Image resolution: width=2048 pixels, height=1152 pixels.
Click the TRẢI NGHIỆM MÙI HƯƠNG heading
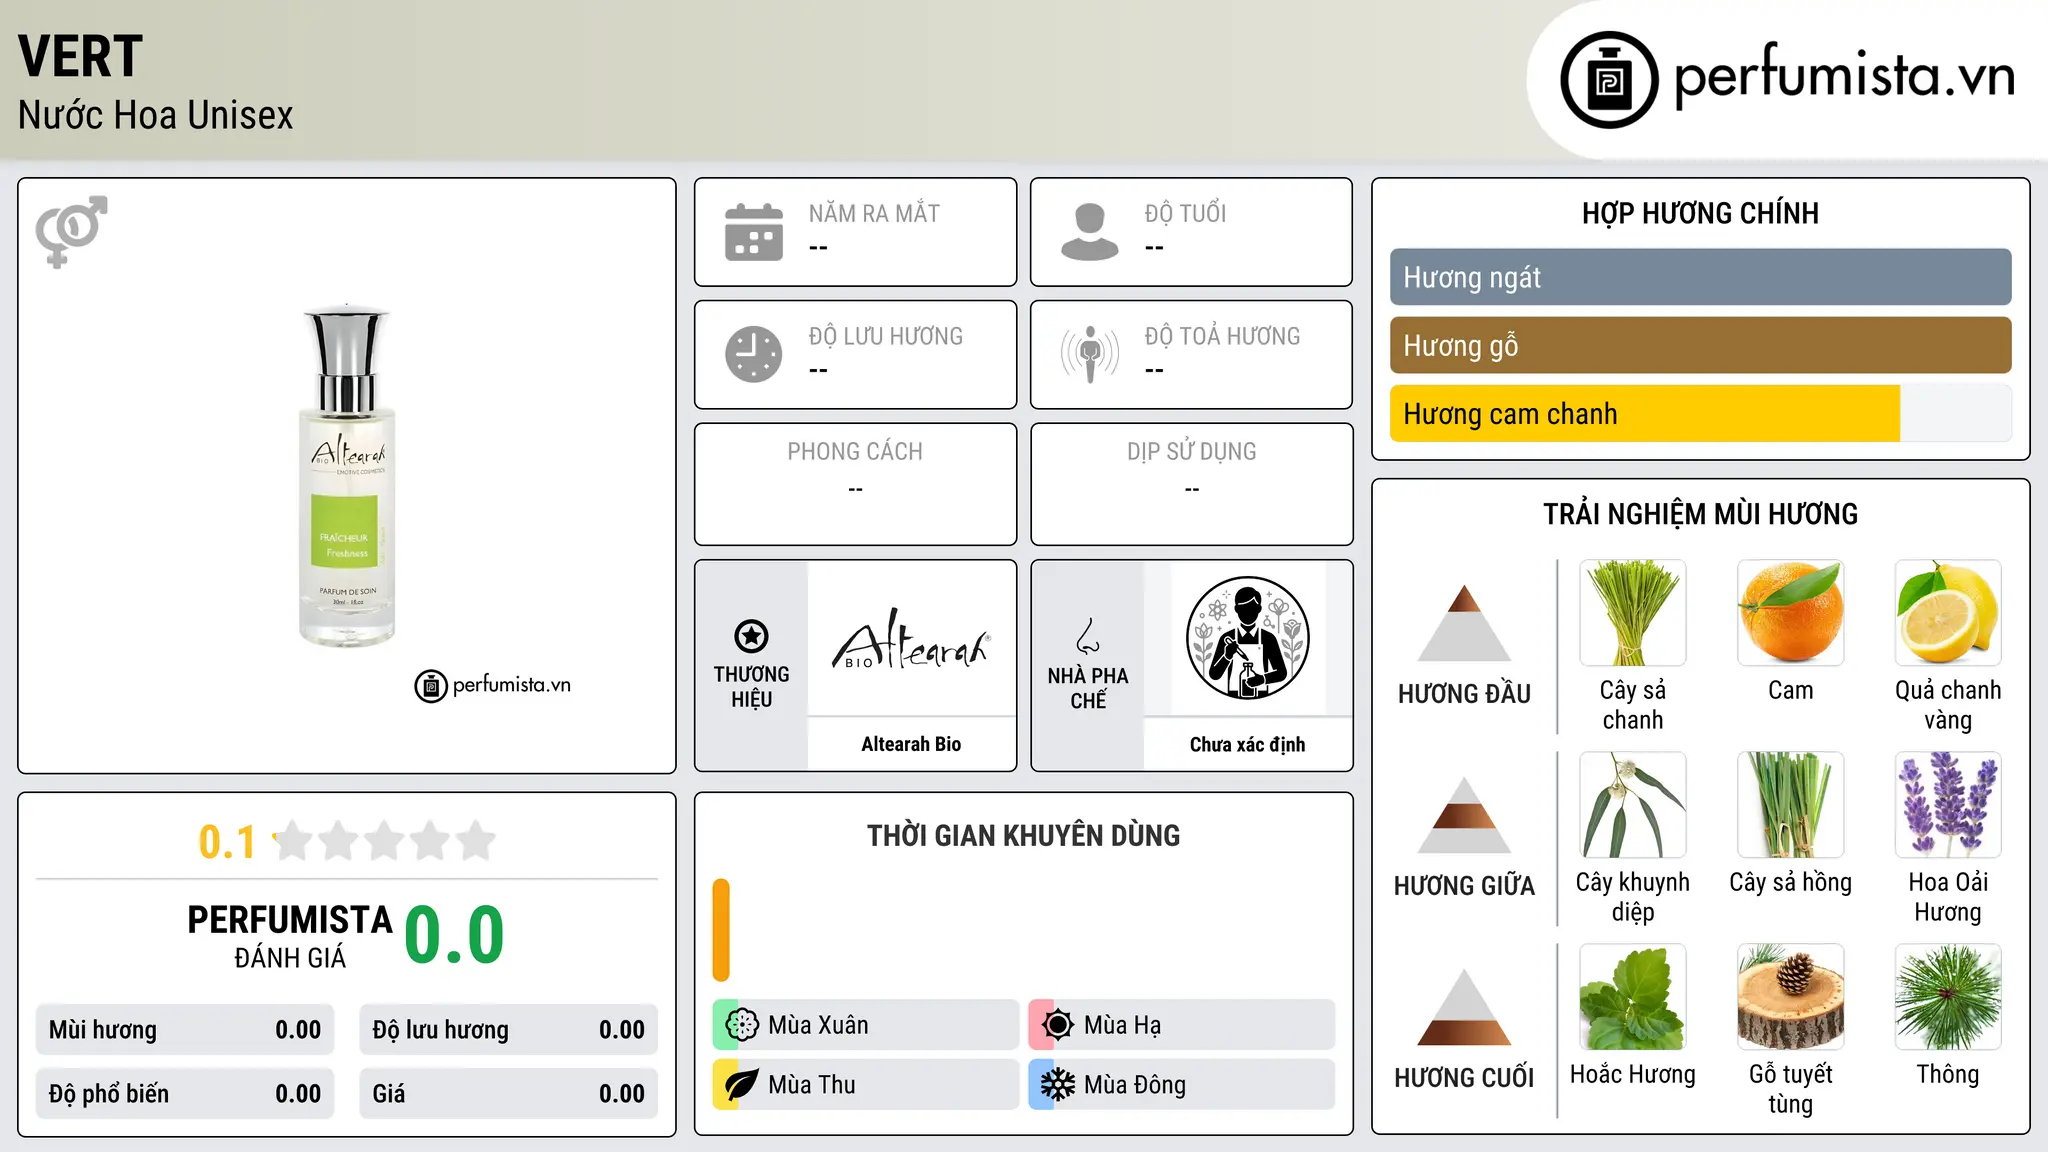tap(1700, 514)
